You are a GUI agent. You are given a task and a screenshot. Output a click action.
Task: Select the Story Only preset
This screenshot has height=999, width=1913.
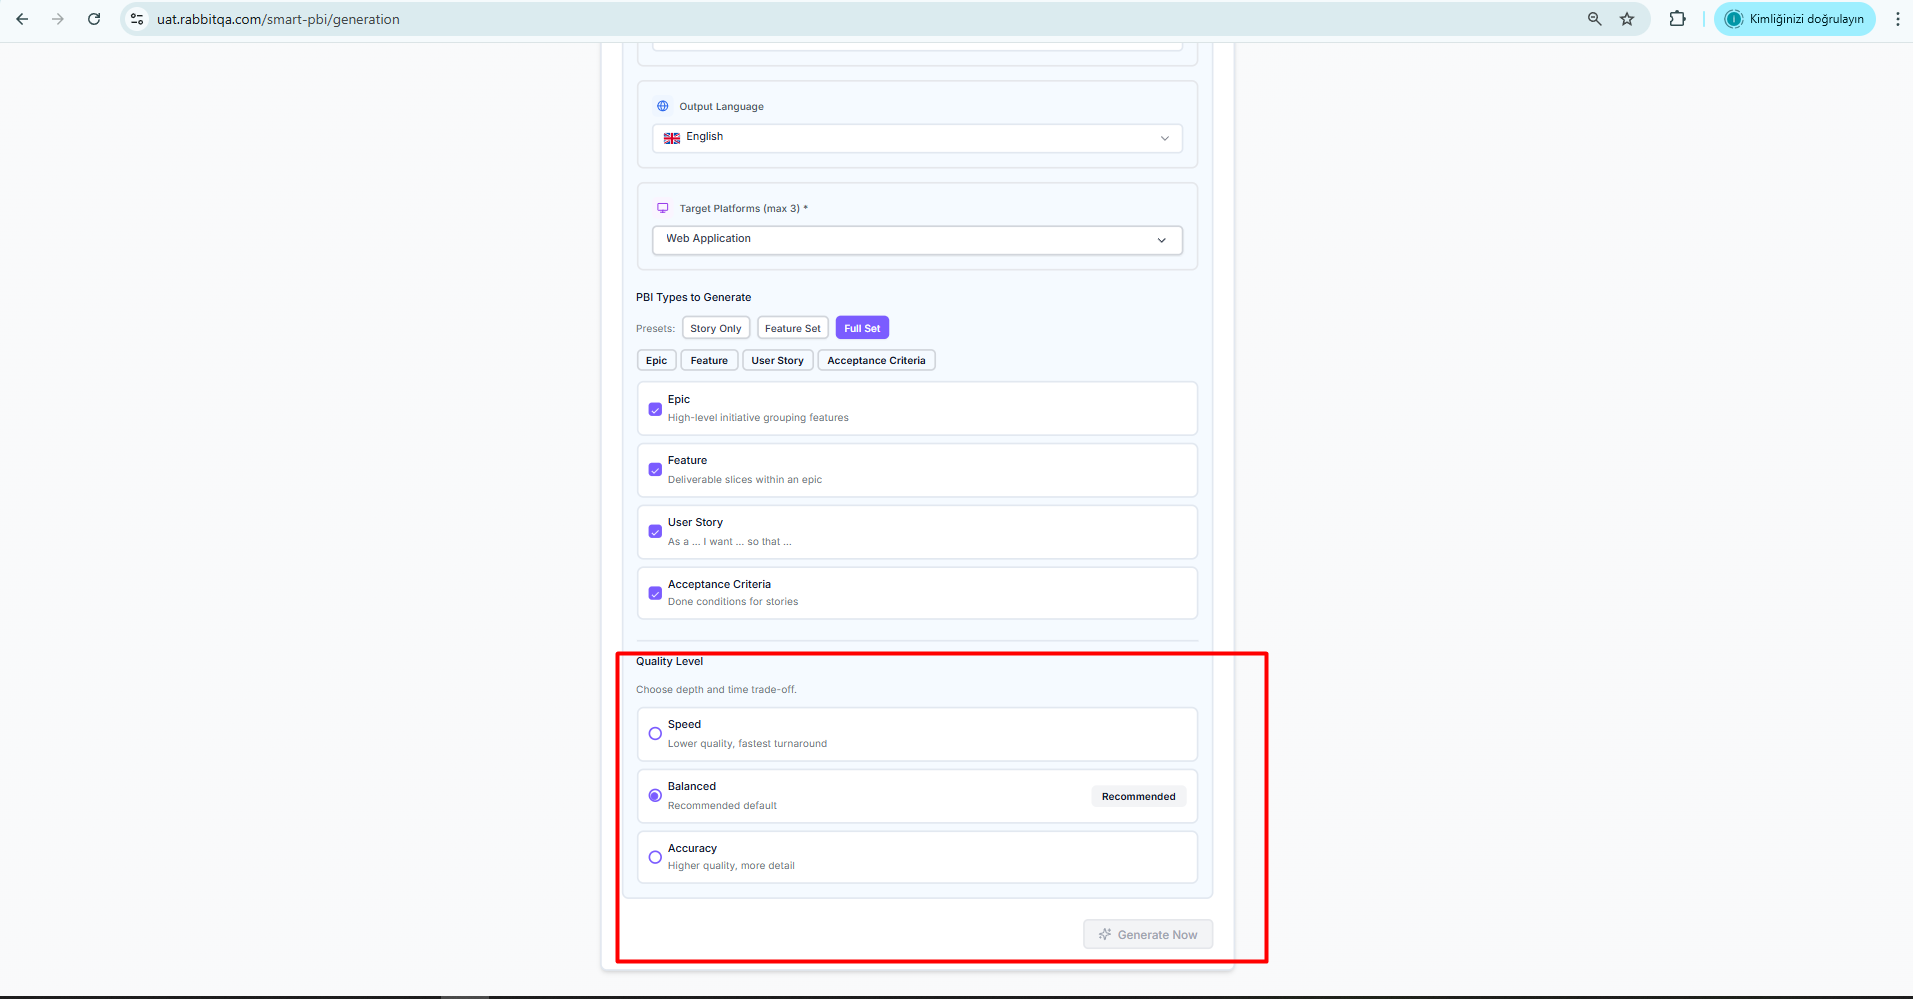click(716, 328)
